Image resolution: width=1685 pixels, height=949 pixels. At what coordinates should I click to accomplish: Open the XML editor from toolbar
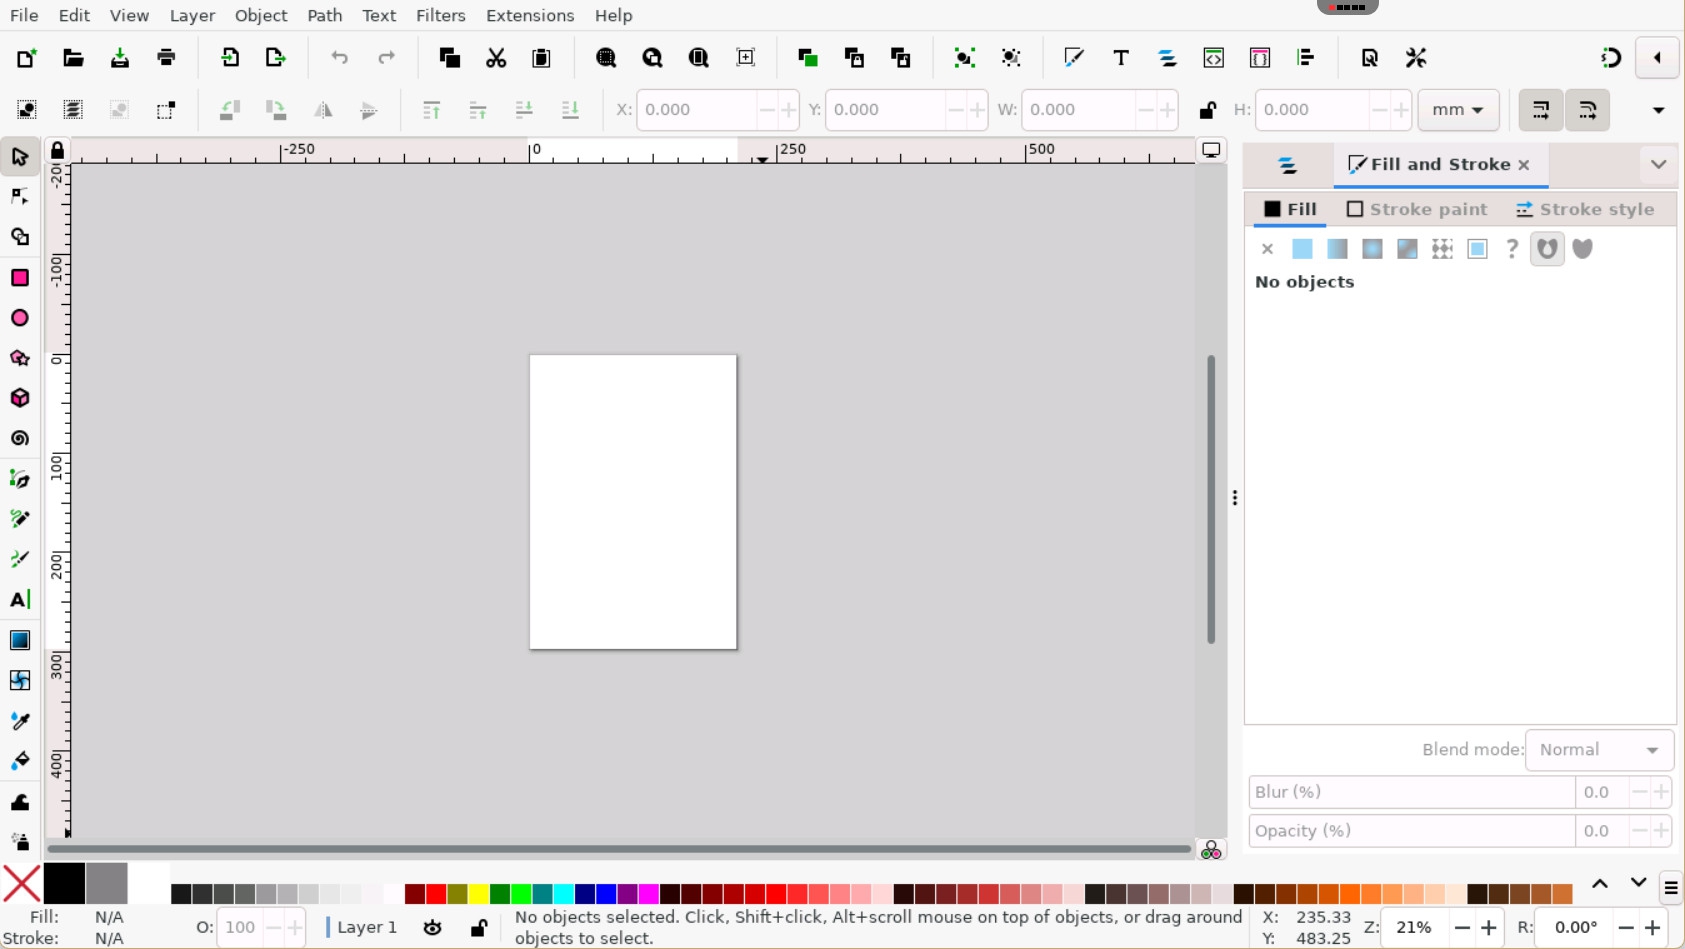1213,58
